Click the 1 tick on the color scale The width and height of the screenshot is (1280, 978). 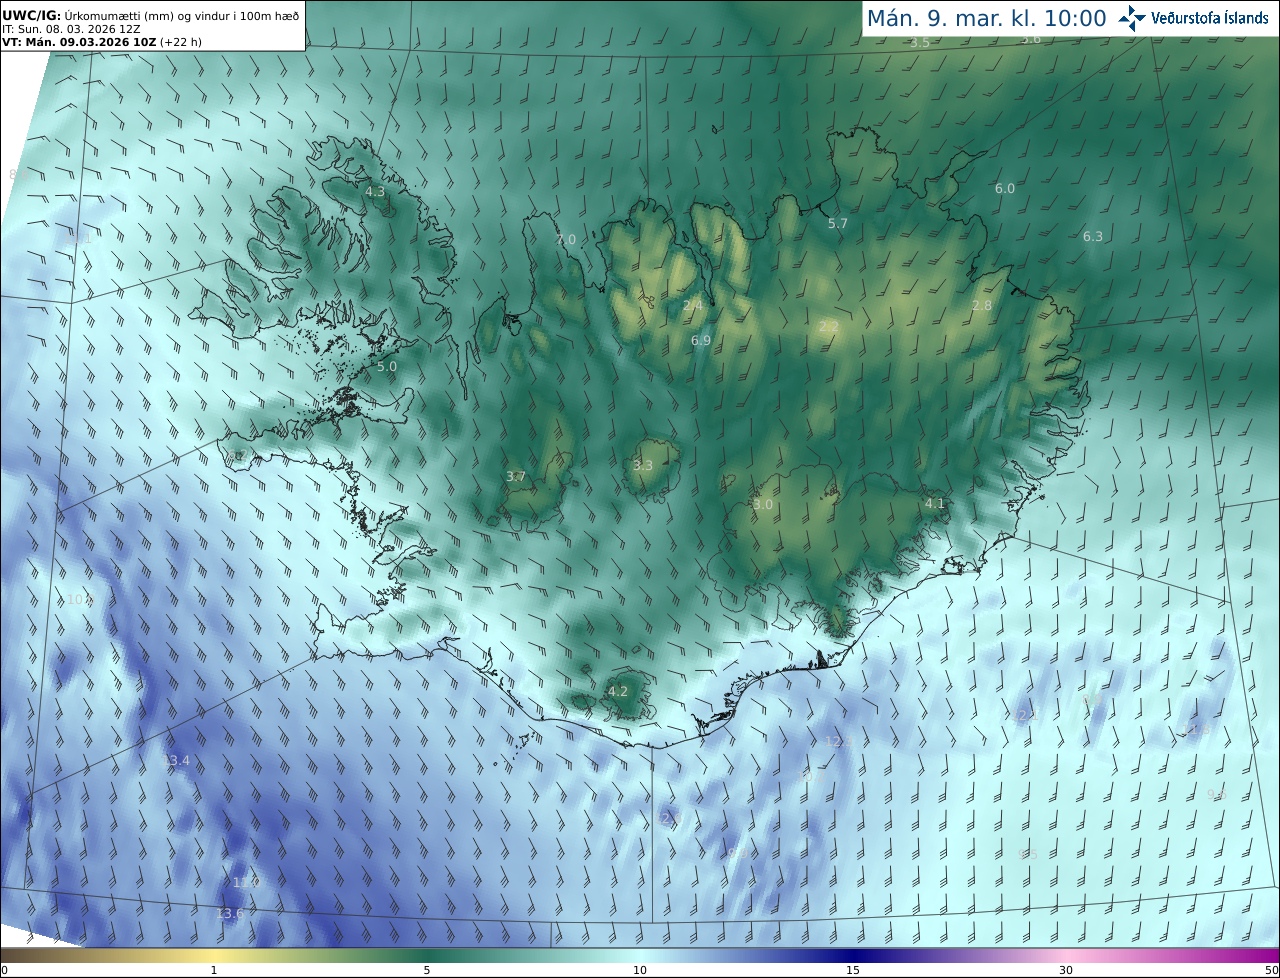[214, 970]
